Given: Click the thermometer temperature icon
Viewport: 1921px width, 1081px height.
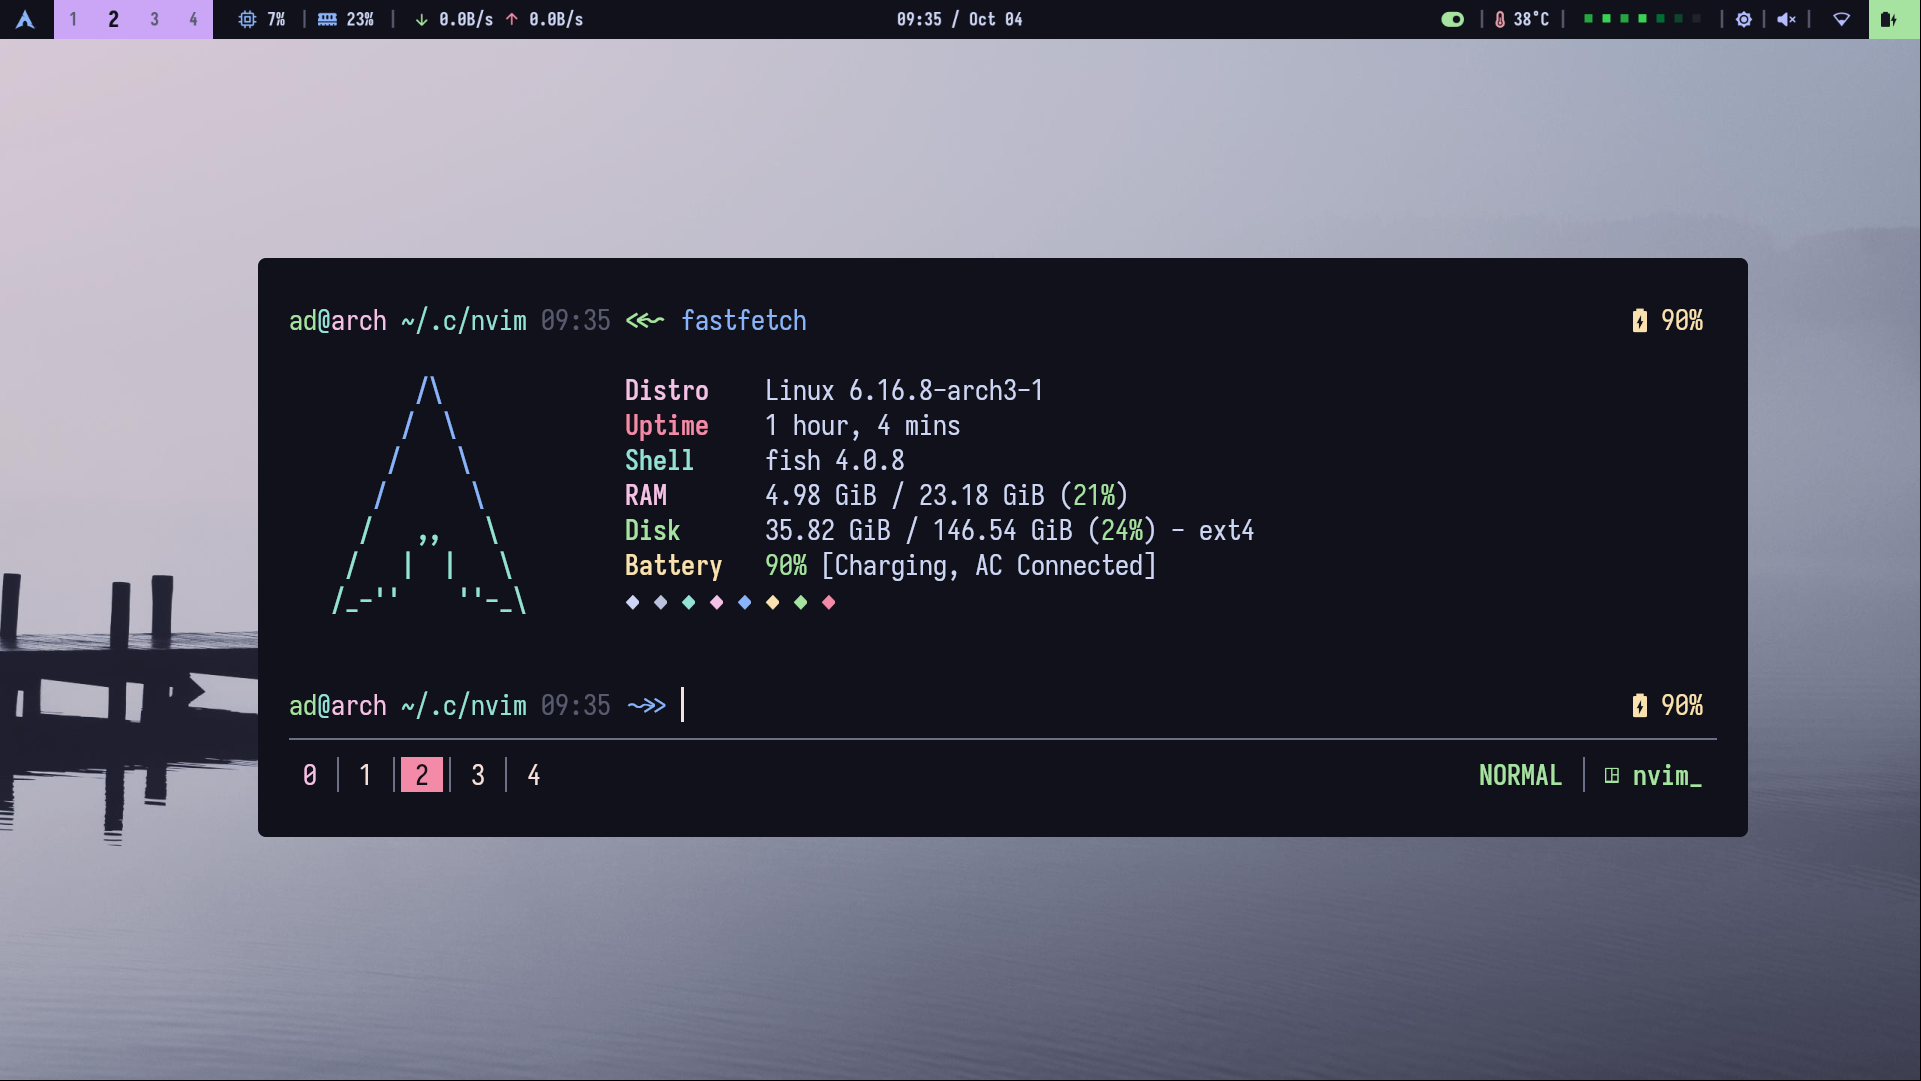Looking at the screenshot, I should [x=1499, y=19].
